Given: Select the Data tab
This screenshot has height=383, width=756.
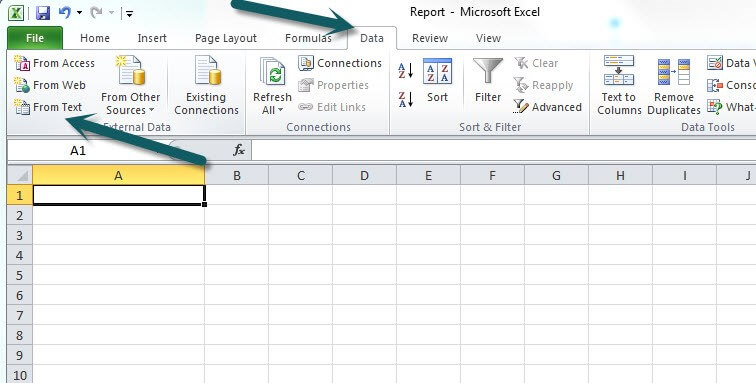Looking at the screenshot, I should (372, 38).
